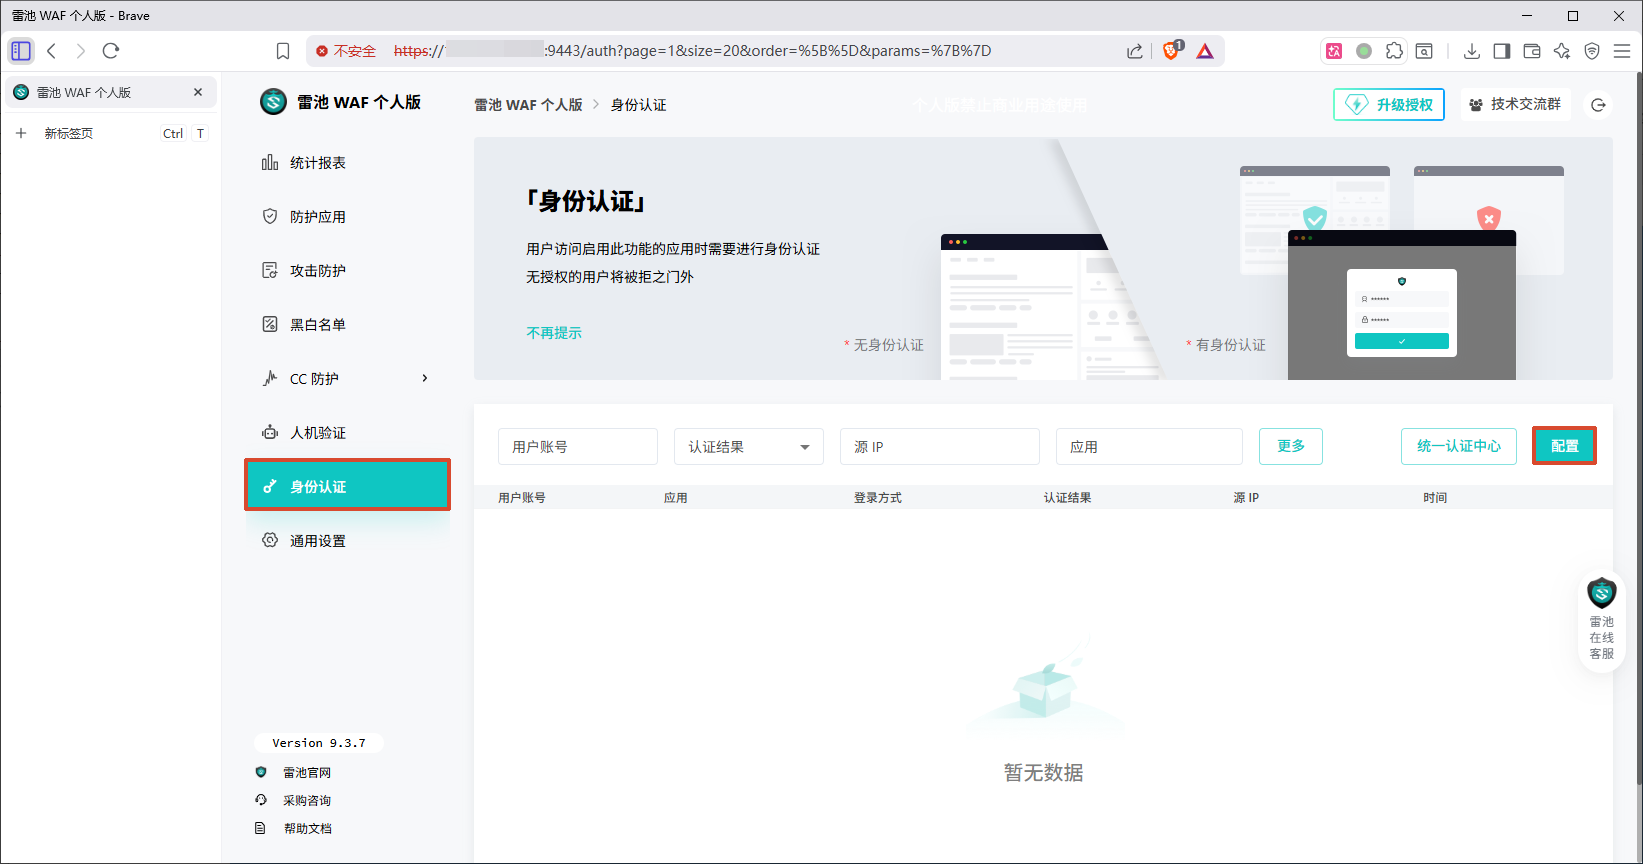This screenshot has width=1643, height=864.
Task: Open the browser downloads icon
Action: (1472, 51)
